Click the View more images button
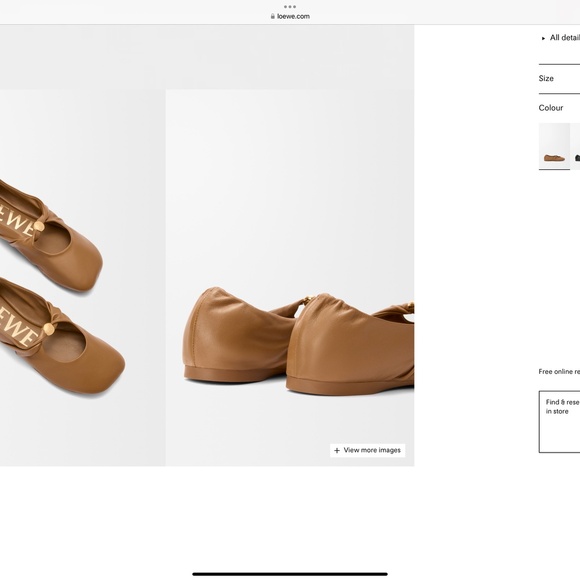The image size is (580, 580). (367, 450)
